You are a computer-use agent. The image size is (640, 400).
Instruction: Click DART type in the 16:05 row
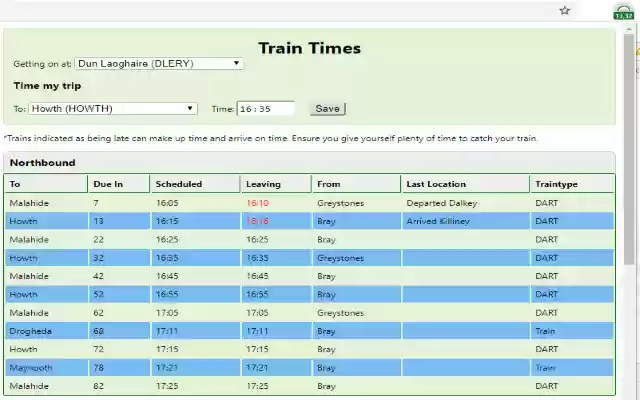(x=547, y=203)
